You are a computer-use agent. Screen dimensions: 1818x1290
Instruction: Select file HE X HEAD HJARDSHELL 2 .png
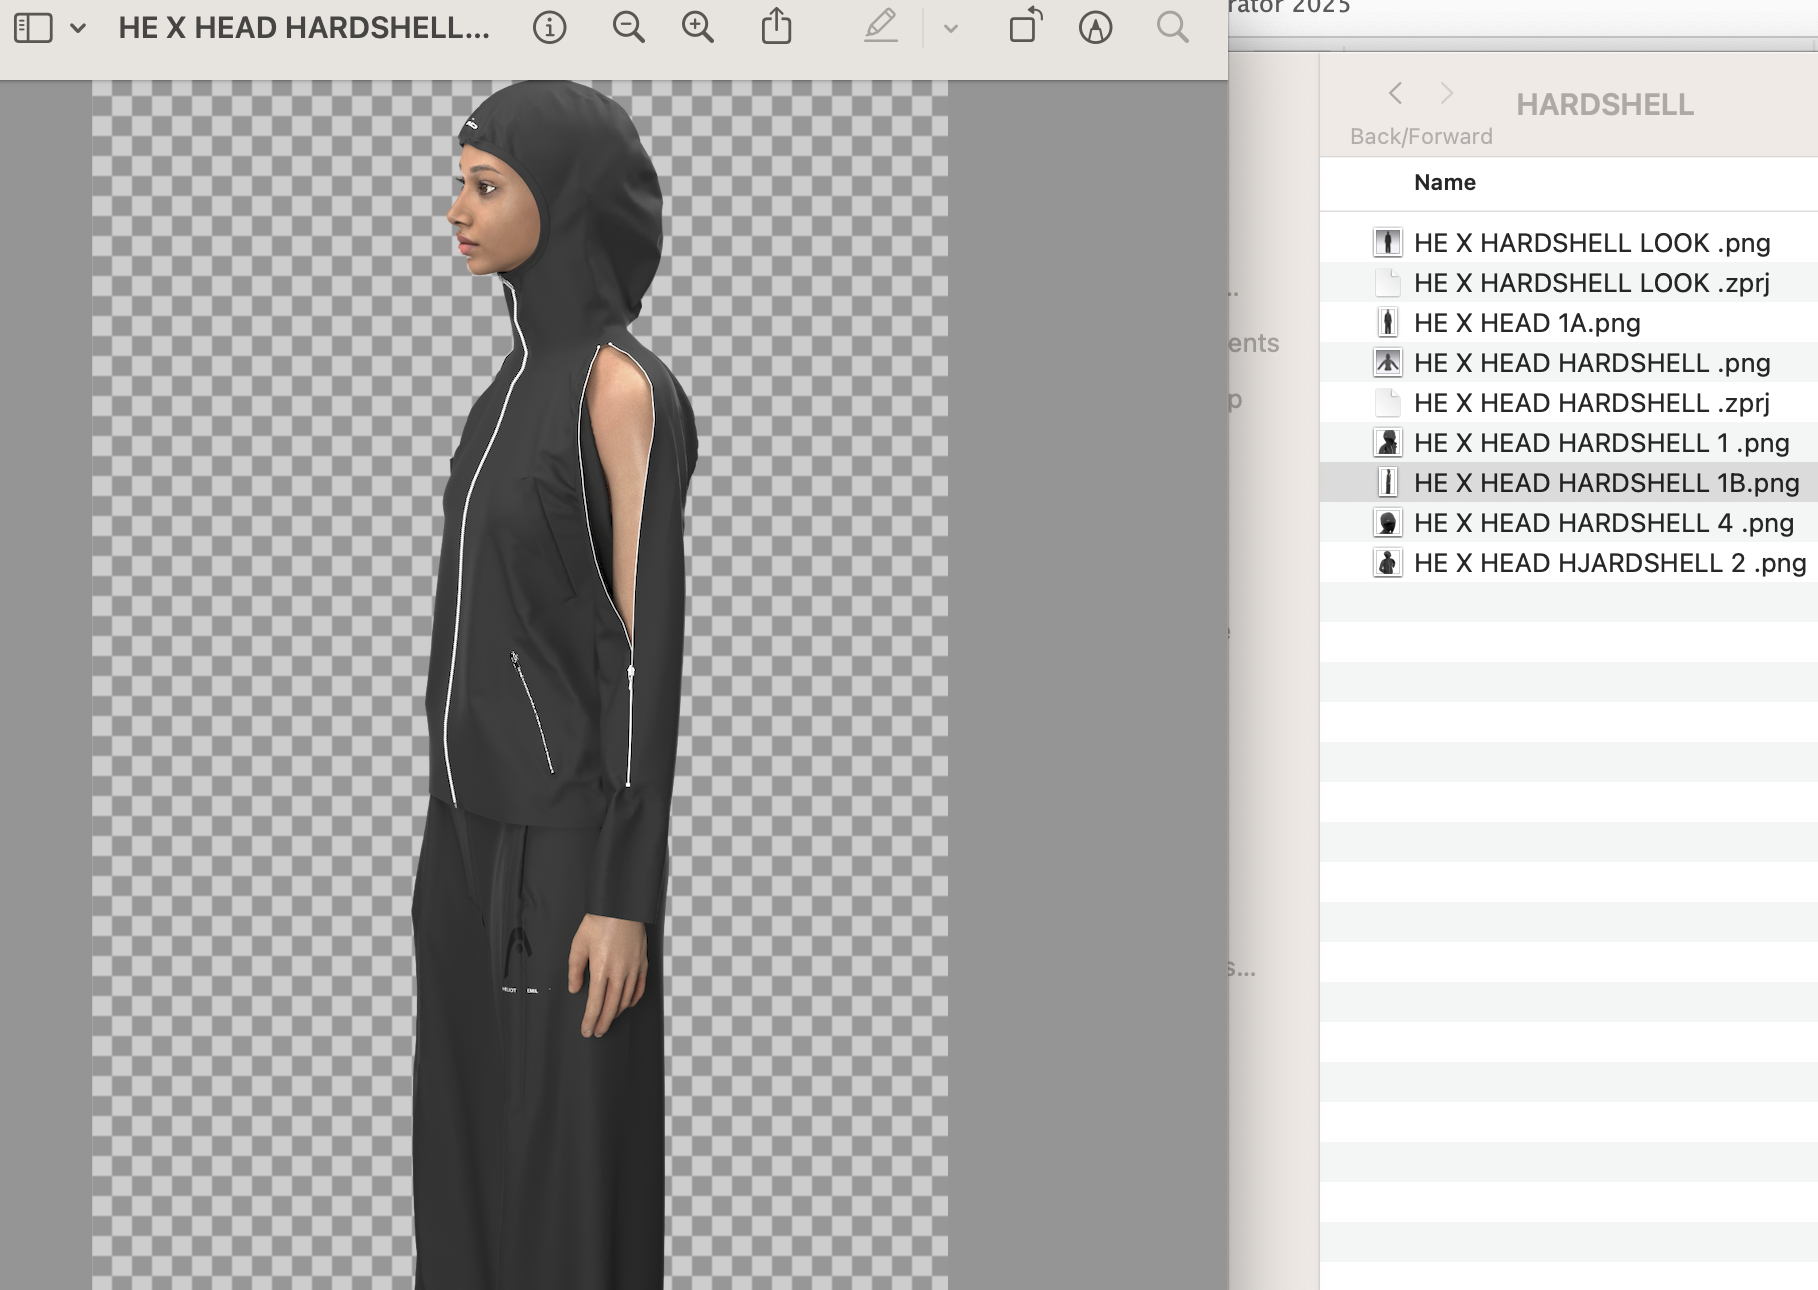click(x=1569, y=563)
